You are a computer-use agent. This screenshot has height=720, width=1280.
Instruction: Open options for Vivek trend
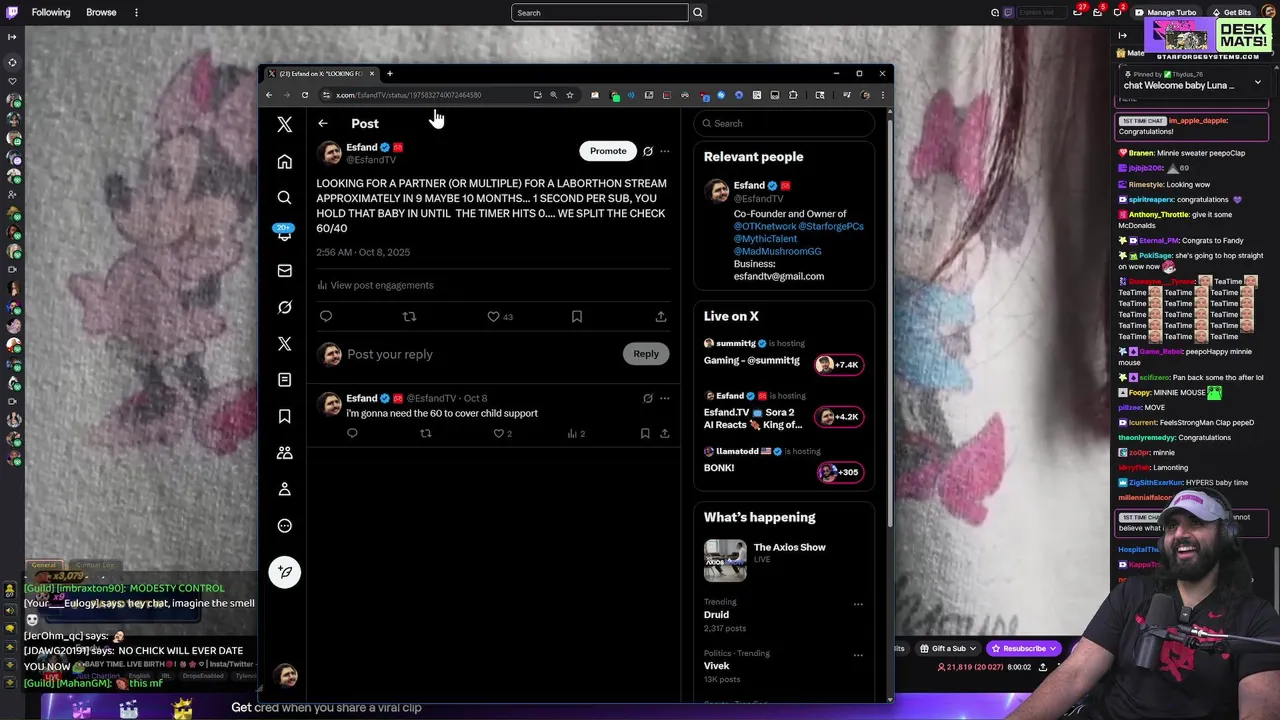858,655
